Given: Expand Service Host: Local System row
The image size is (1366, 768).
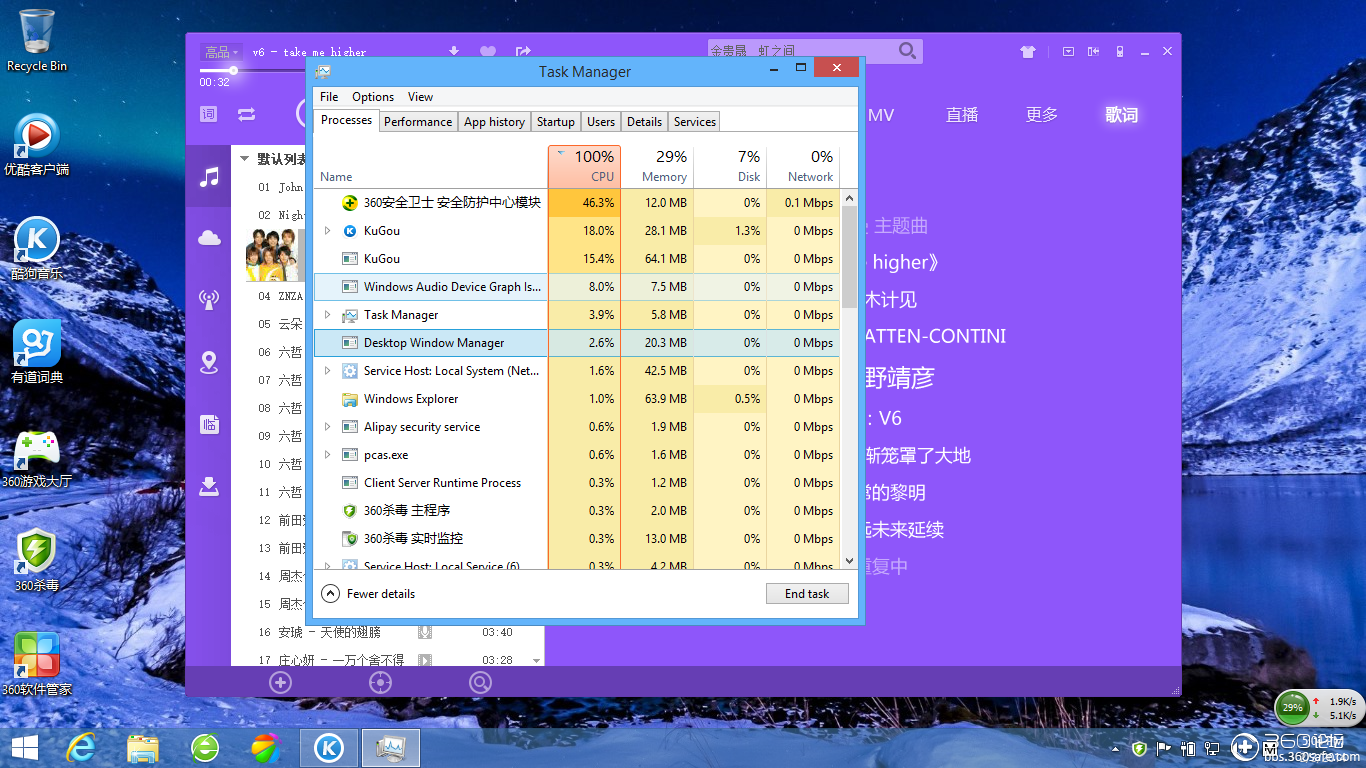Looking at the screenshot, I should coord(328,371).
